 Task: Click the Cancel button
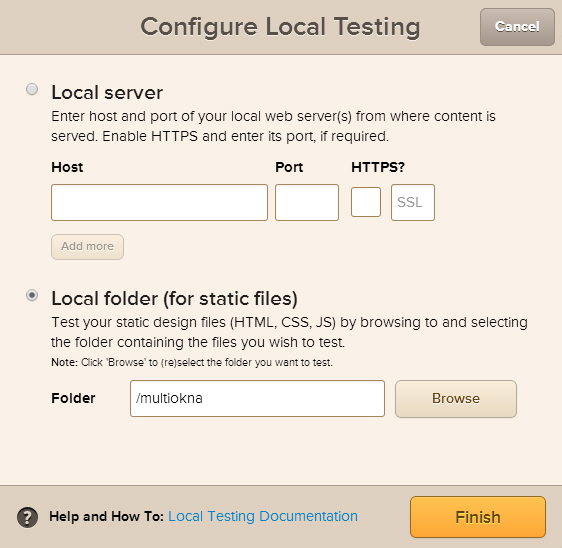tap(517, 27)
